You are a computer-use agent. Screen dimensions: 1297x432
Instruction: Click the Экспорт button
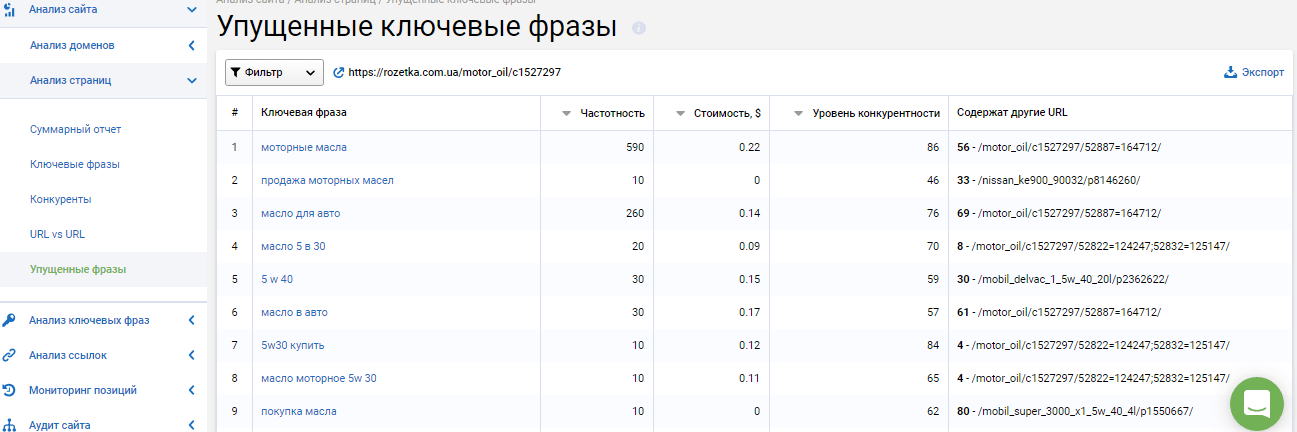pyautogui.click(x=1253, y=73)
